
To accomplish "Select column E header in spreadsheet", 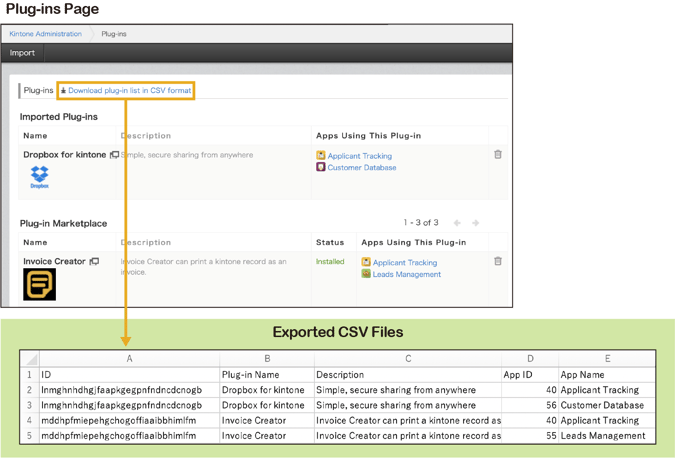I will pos(607,359).
